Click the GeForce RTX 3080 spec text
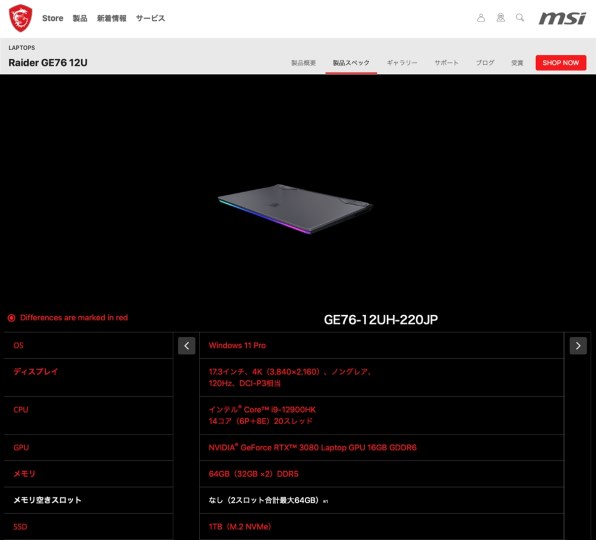This screenshot has width=596, height=540. click(x=312, y=447)
